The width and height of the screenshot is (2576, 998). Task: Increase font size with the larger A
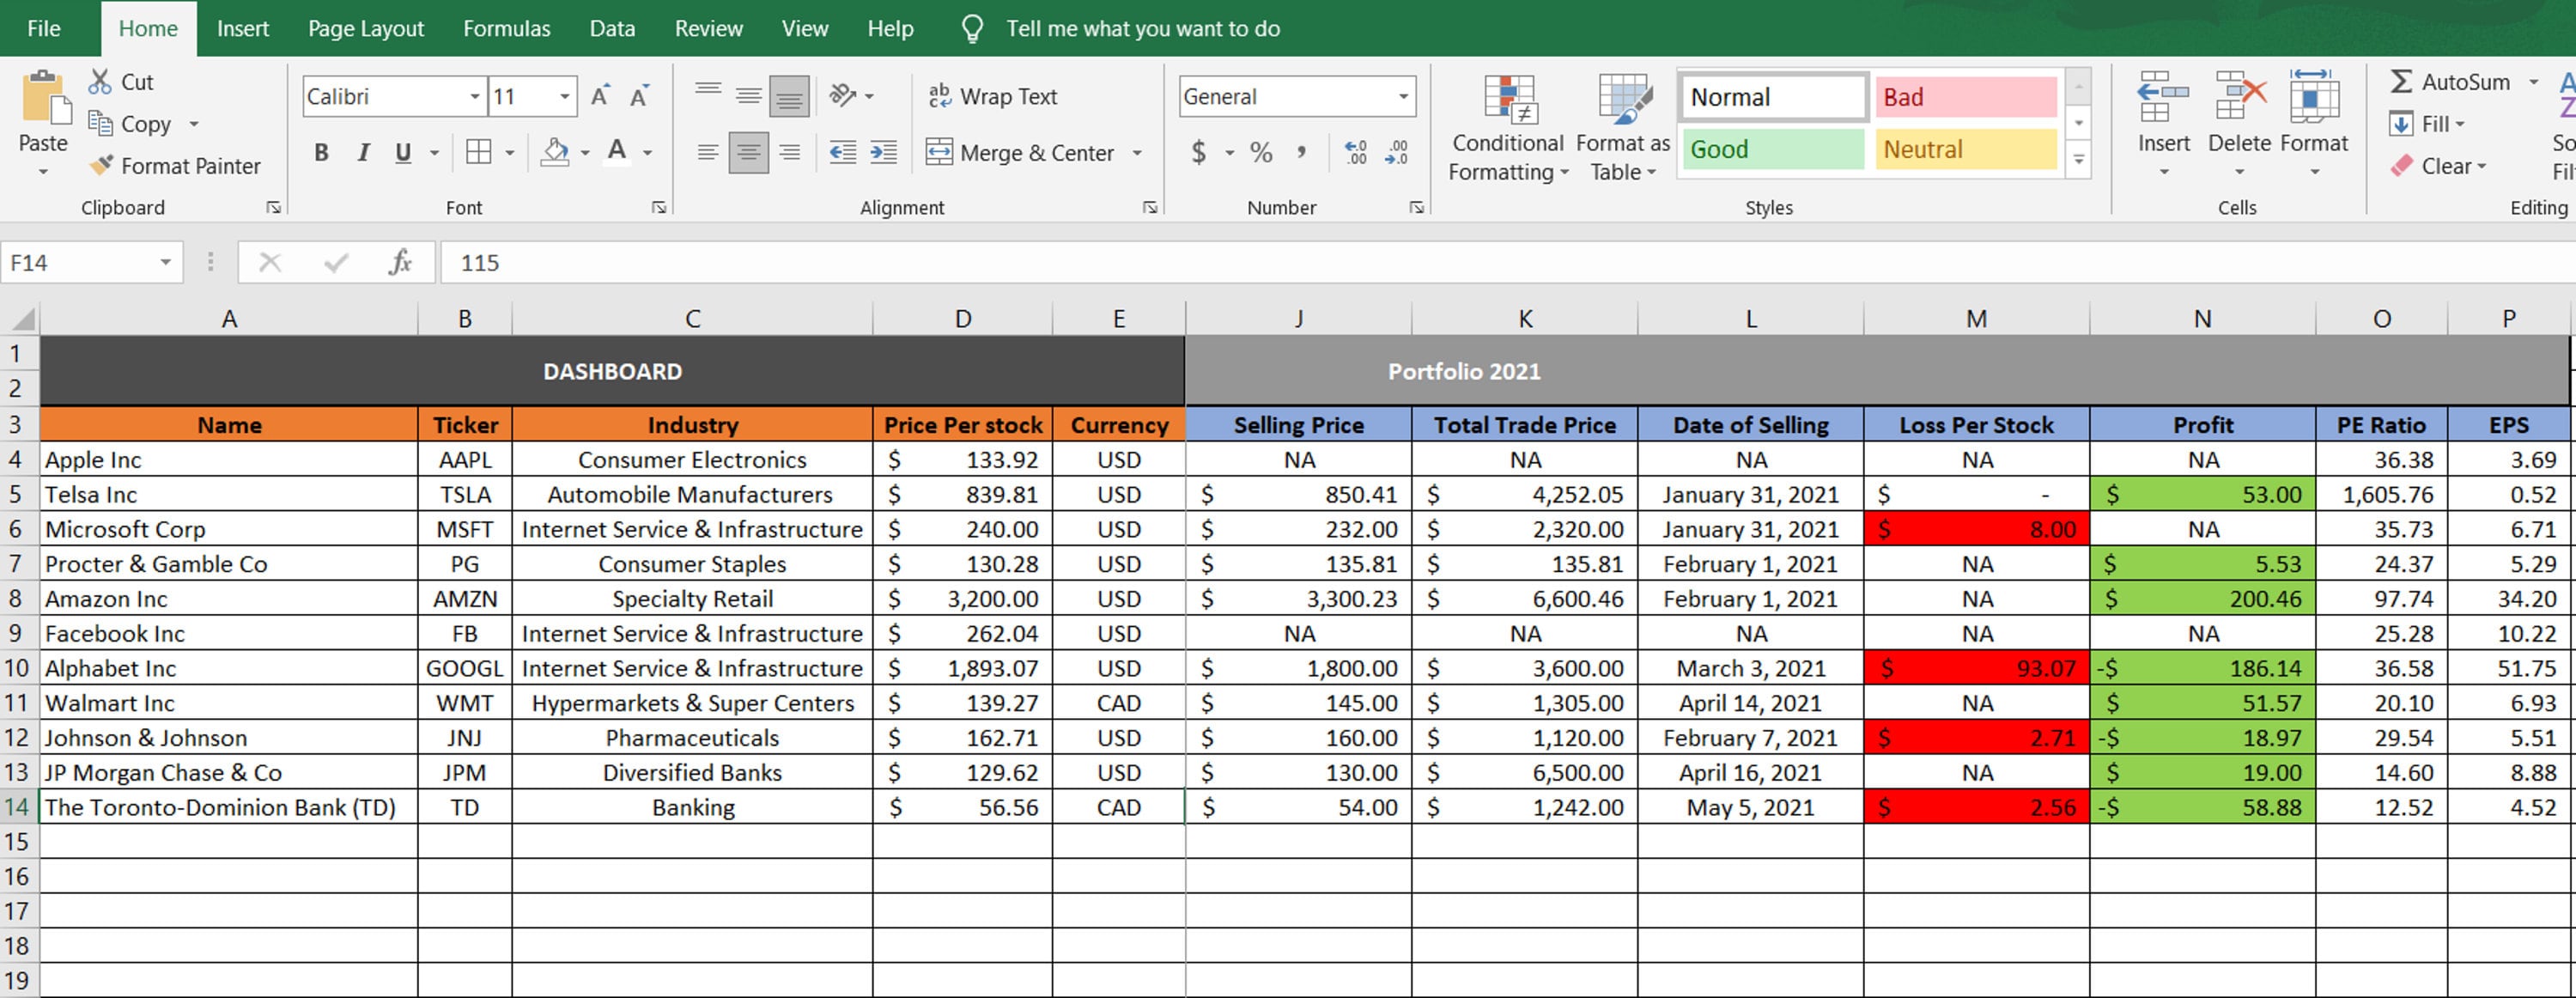(x=600, y=96)
